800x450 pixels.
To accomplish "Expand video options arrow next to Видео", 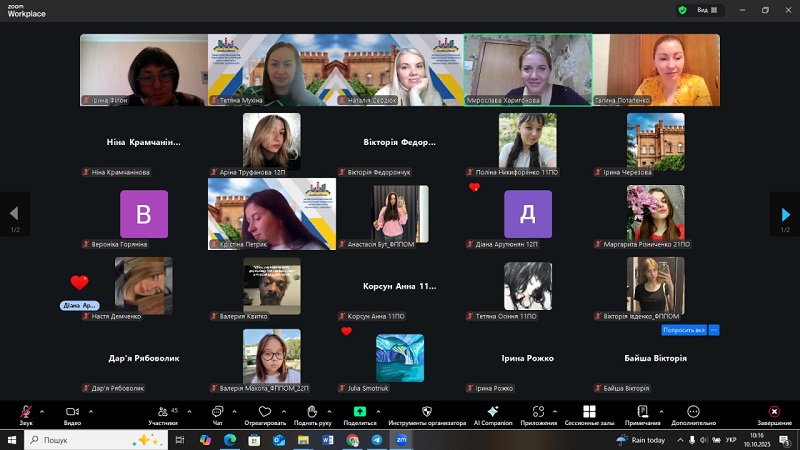I will coord(90,408).
